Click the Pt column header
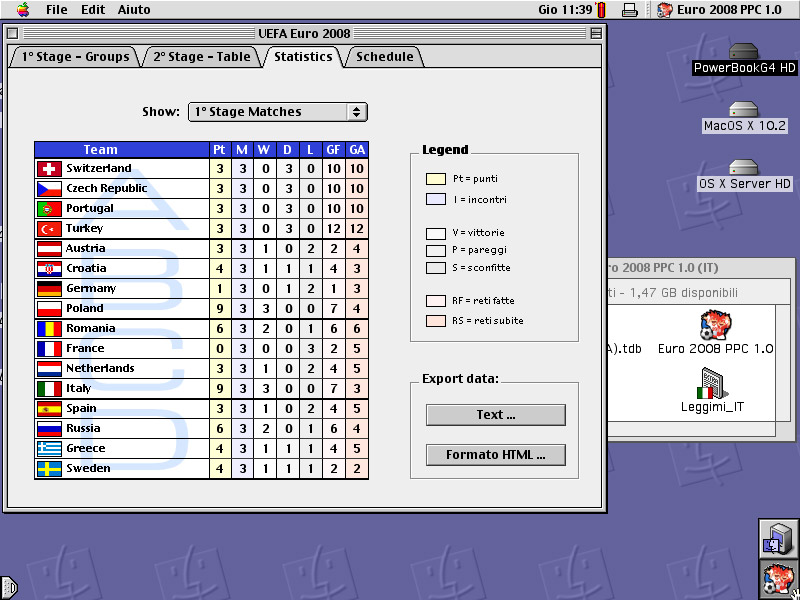 (x=219, y=150)
